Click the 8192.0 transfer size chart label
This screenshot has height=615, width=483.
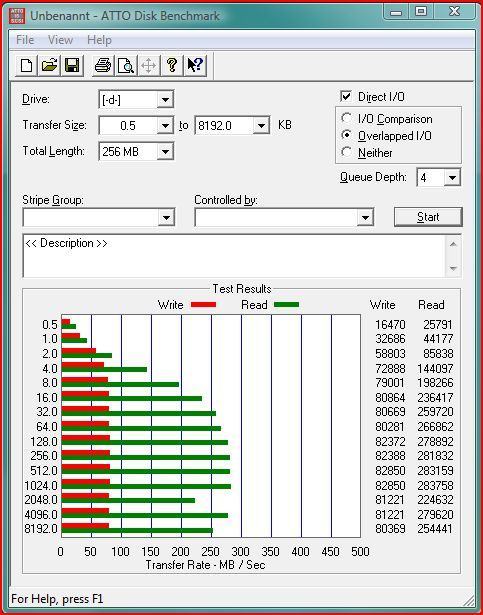(41, 529)
